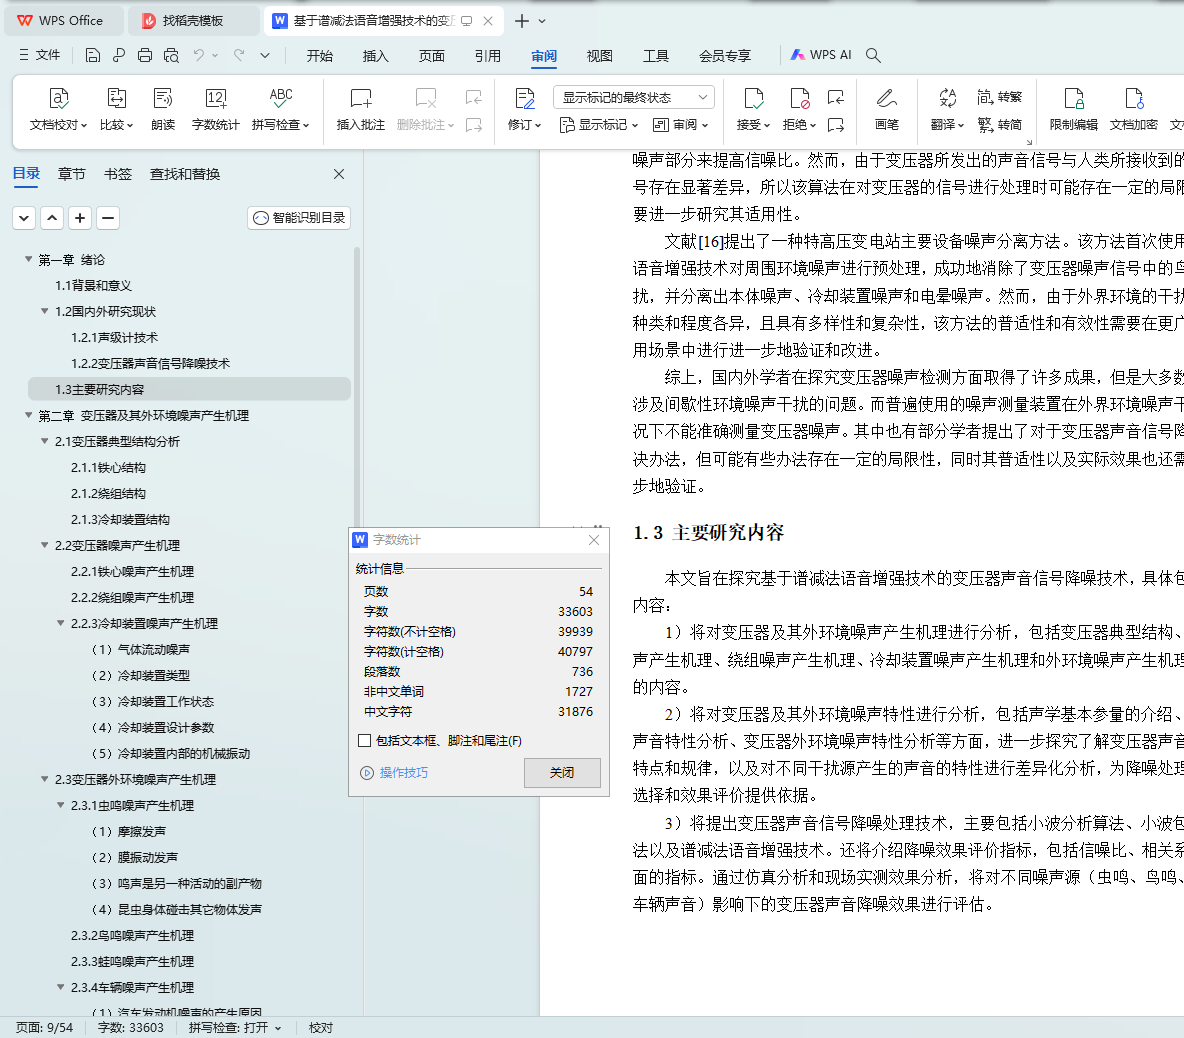Open the 工具 ribbon tab
Image resolution: width=1184 pixels, height=1038 pixels.
pos(656,56)
